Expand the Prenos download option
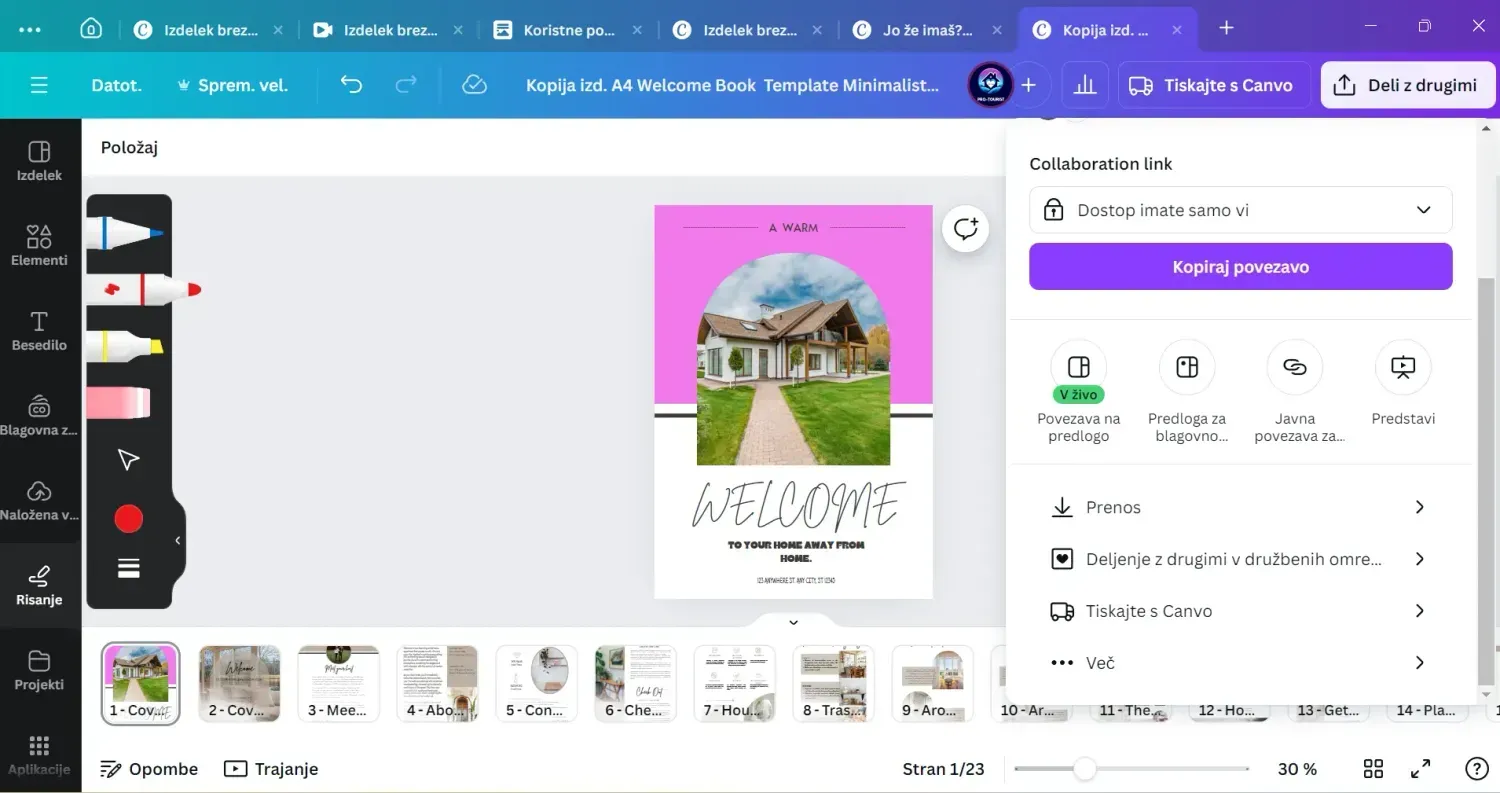The height and width of the screenshot is (793, 1500). (1240, 507)
